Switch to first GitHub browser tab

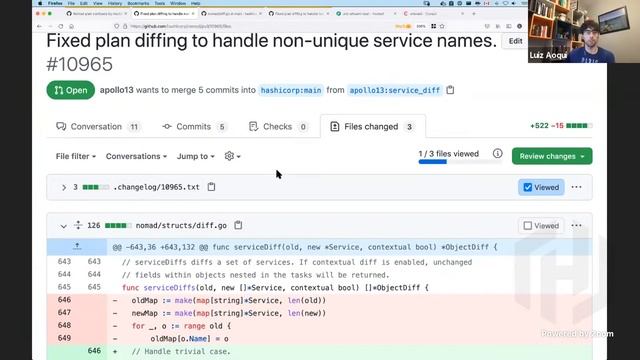coord(96,13)
